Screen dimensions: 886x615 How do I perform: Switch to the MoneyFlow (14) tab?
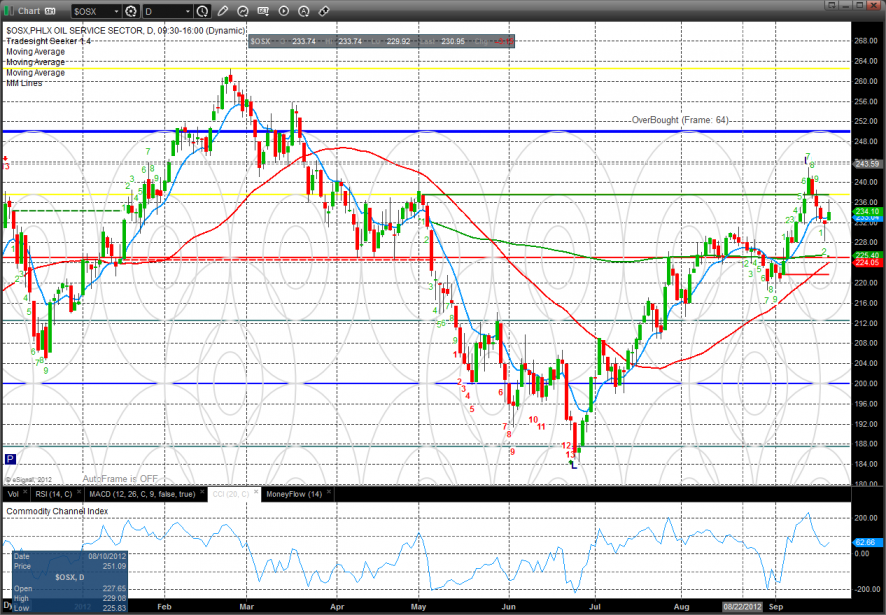294,494
